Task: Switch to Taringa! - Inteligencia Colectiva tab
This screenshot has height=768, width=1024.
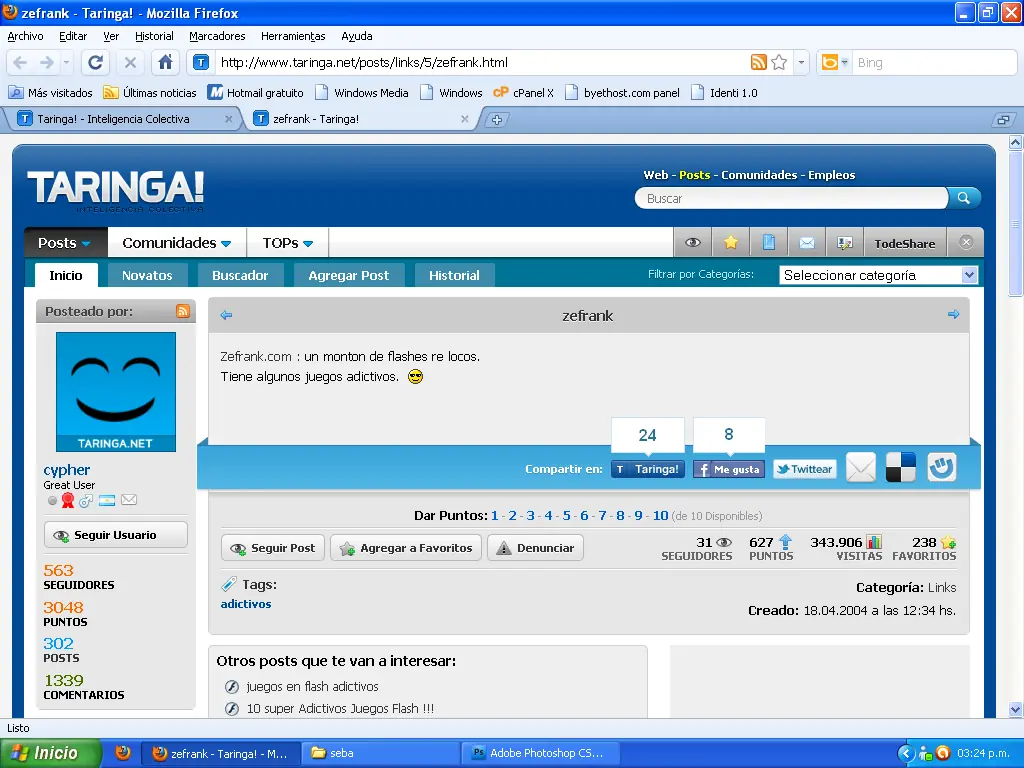Action: tap(123, 119)
